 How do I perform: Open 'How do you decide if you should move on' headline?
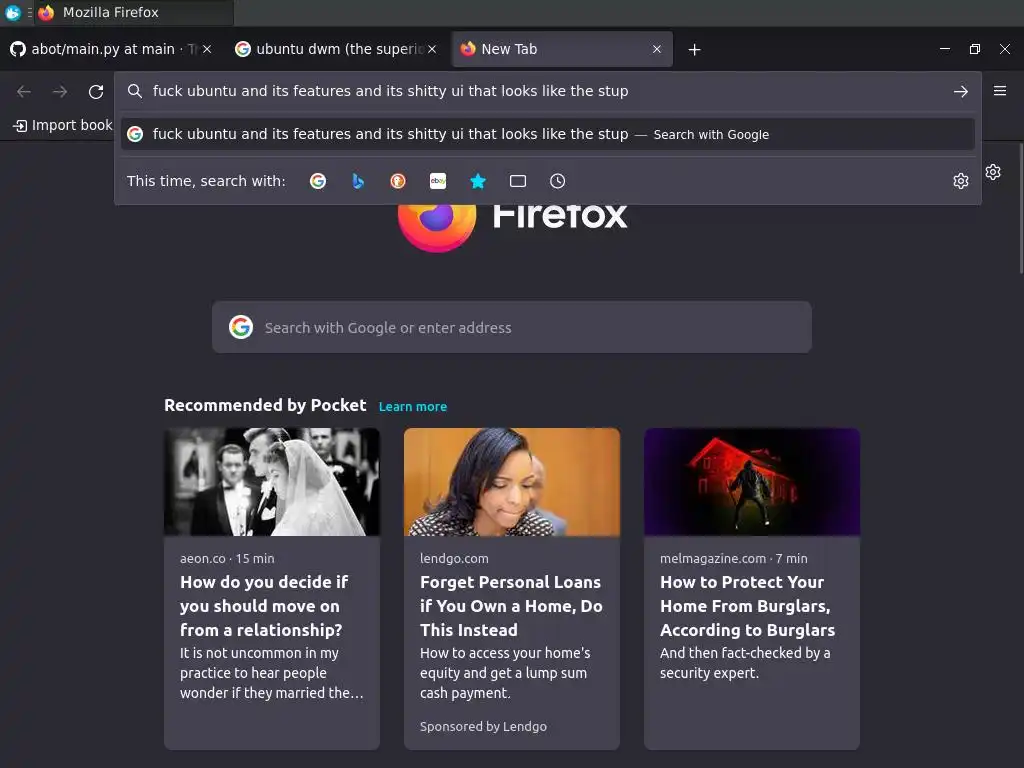[264, 606]
